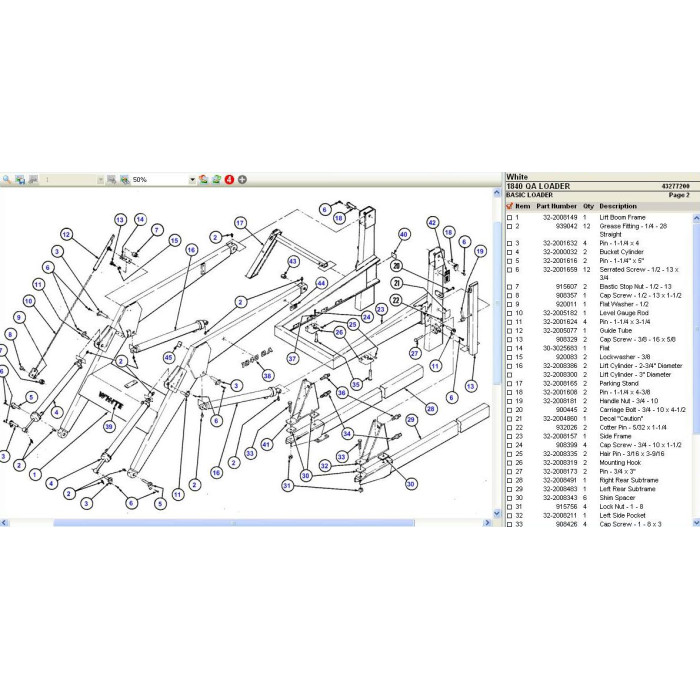Click diagram horizontal scrollbar left arrow
The image size is (700, 700).
pos(4,522)
